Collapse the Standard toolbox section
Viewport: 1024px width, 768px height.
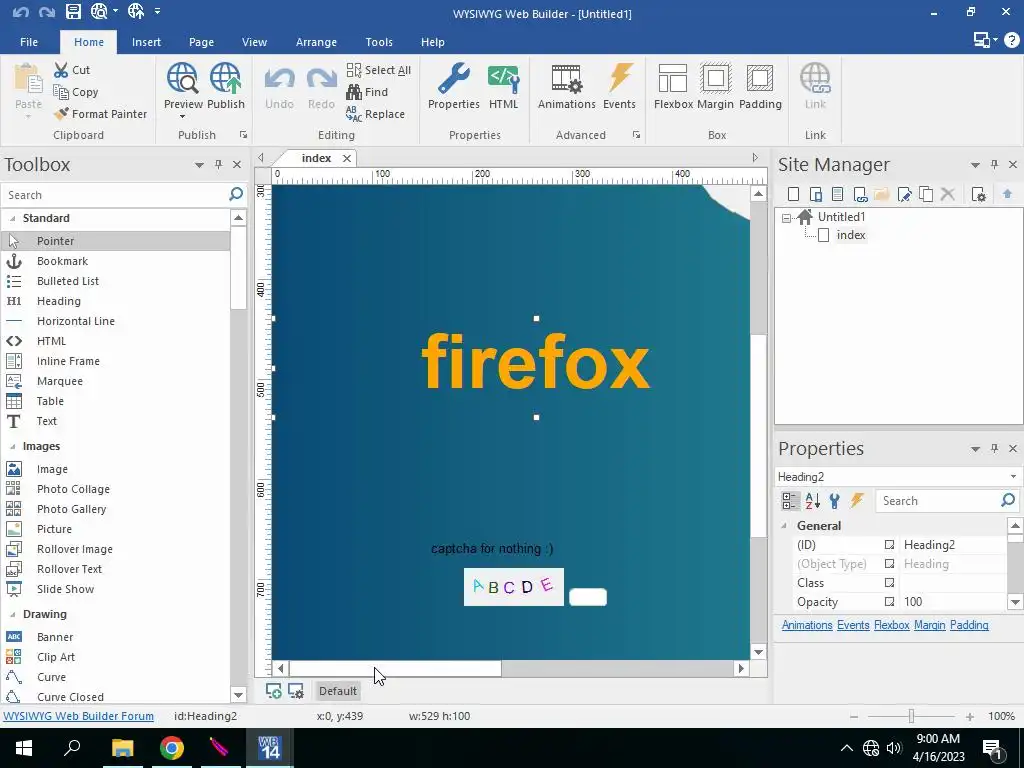(12, 218)
